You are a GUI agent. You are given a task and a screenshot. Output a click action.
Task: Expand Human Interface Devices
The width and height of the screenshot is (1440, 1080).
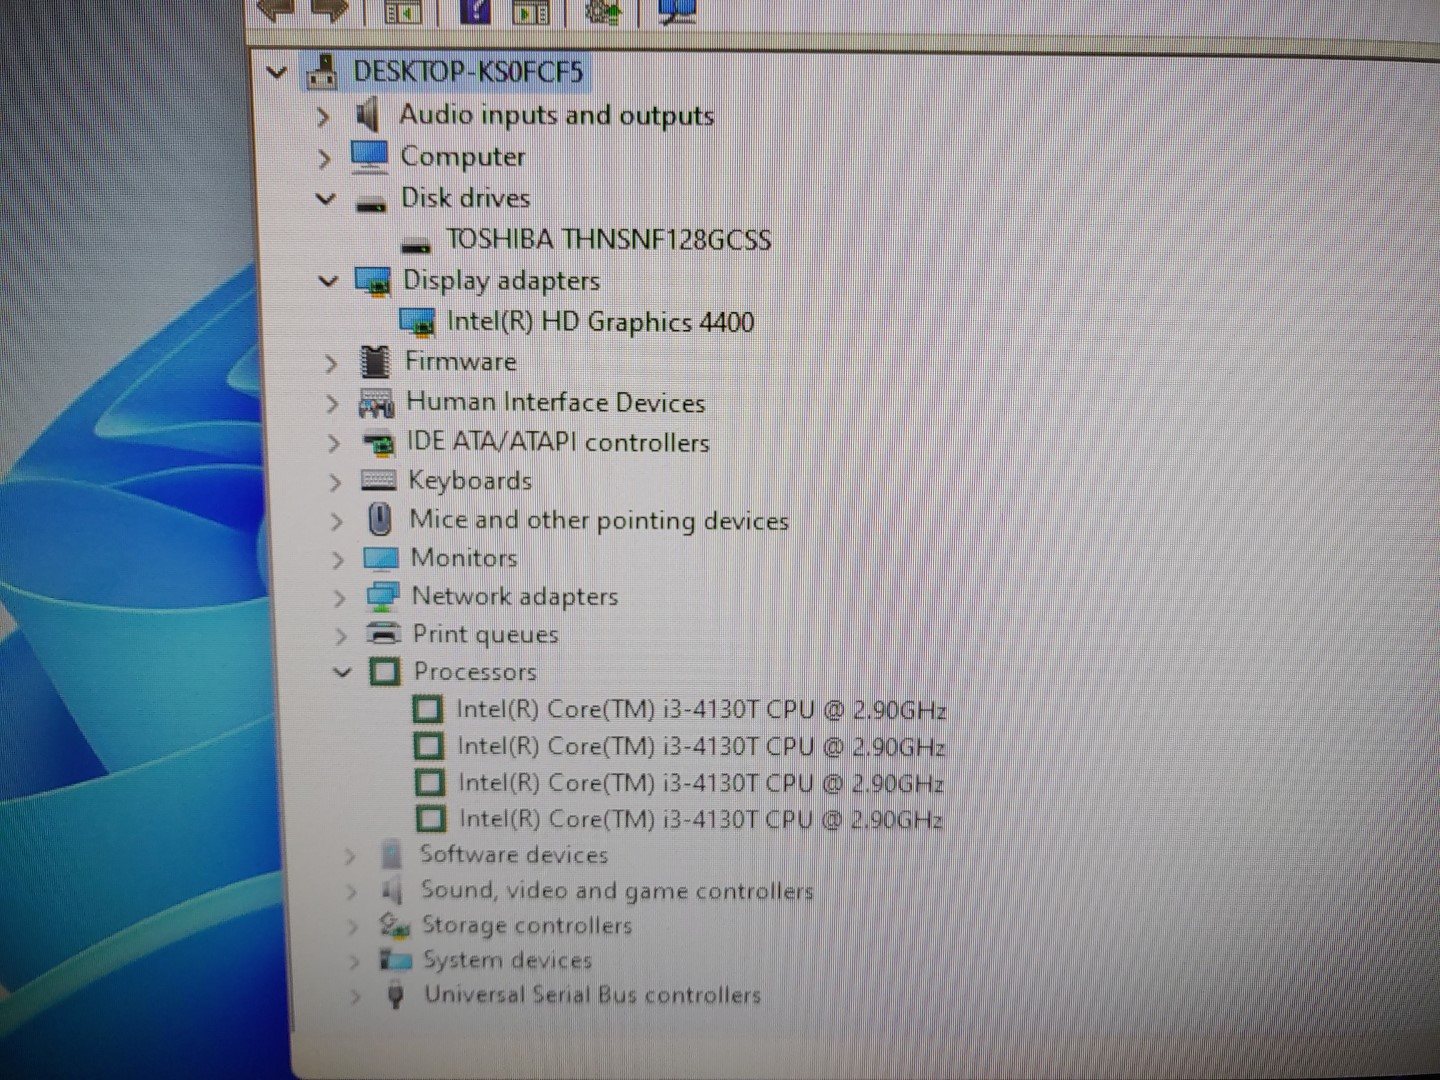[x=332, y=404]
